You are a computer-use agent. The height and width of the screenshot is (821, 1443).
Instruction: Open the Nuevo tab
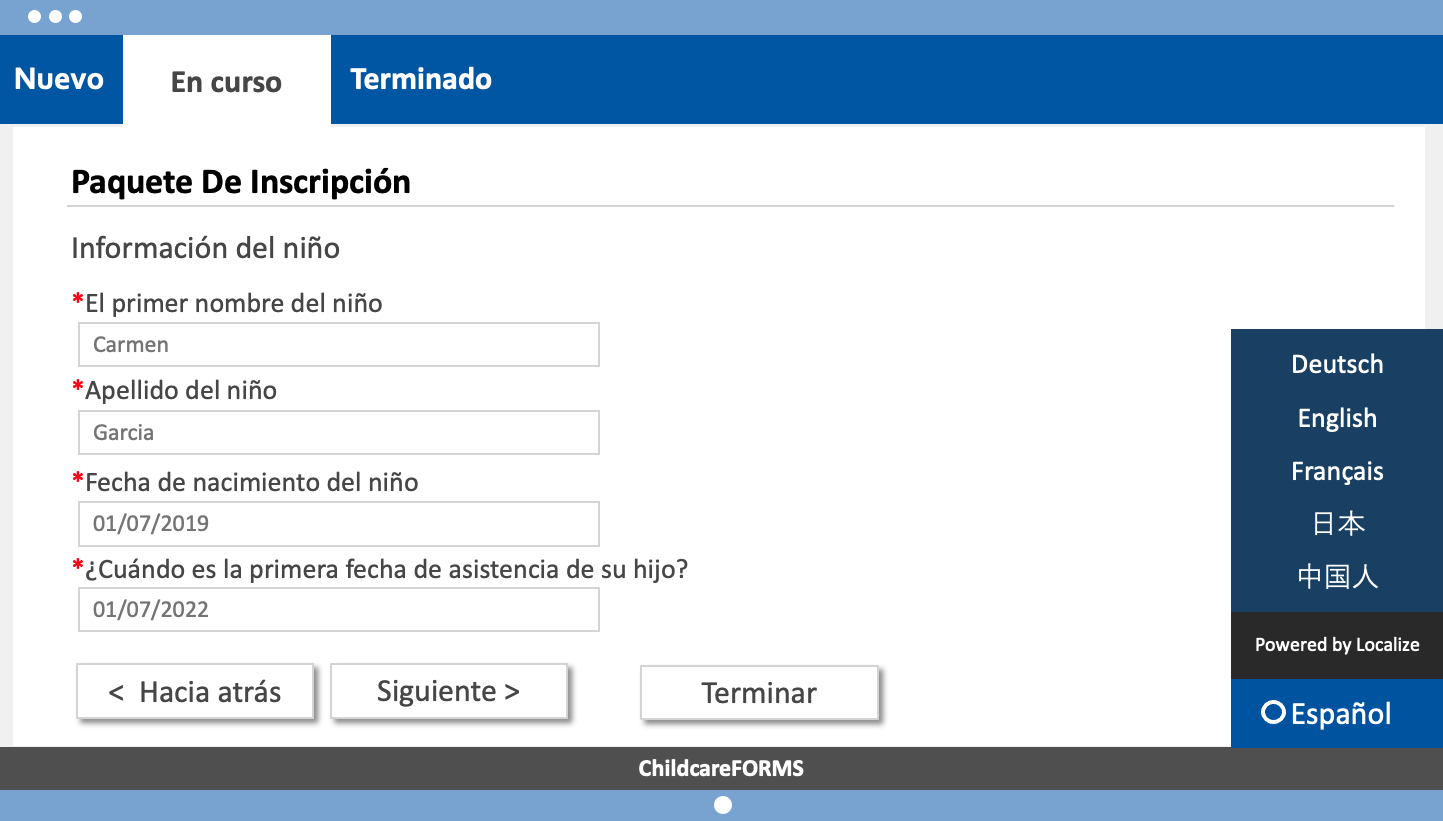pyautogui.click(x=59, y=79)
